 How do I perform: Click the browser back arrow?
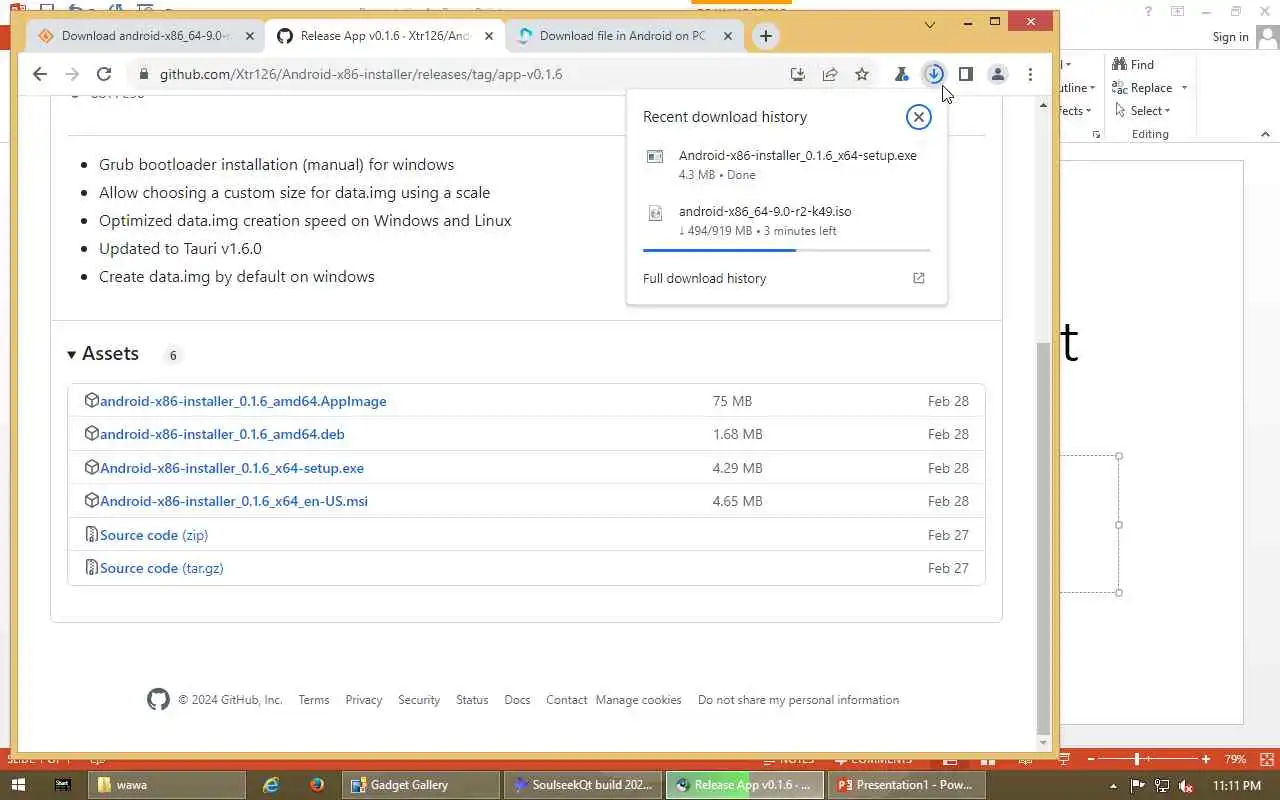point(39,74)
